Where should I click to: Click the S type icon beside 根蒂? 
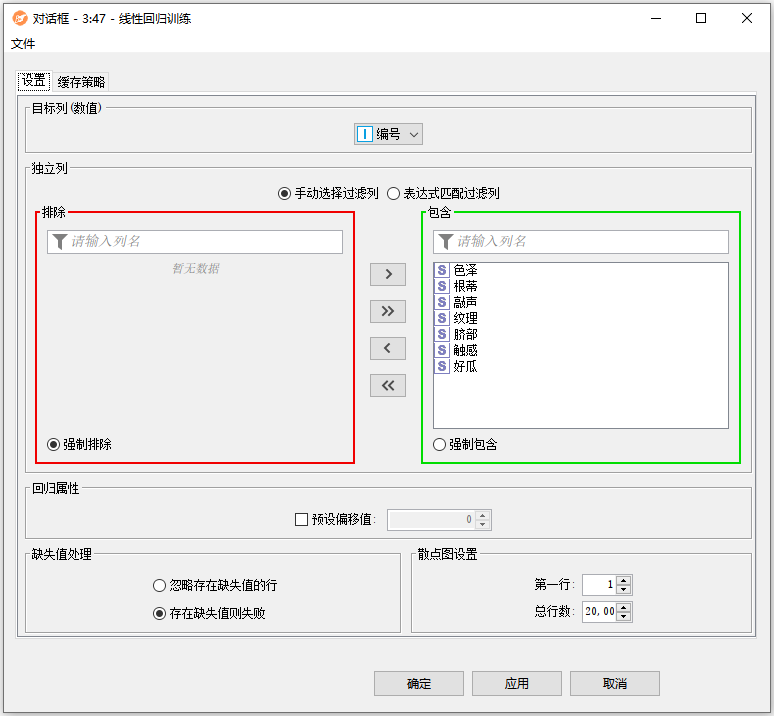[x=442, y=286]
